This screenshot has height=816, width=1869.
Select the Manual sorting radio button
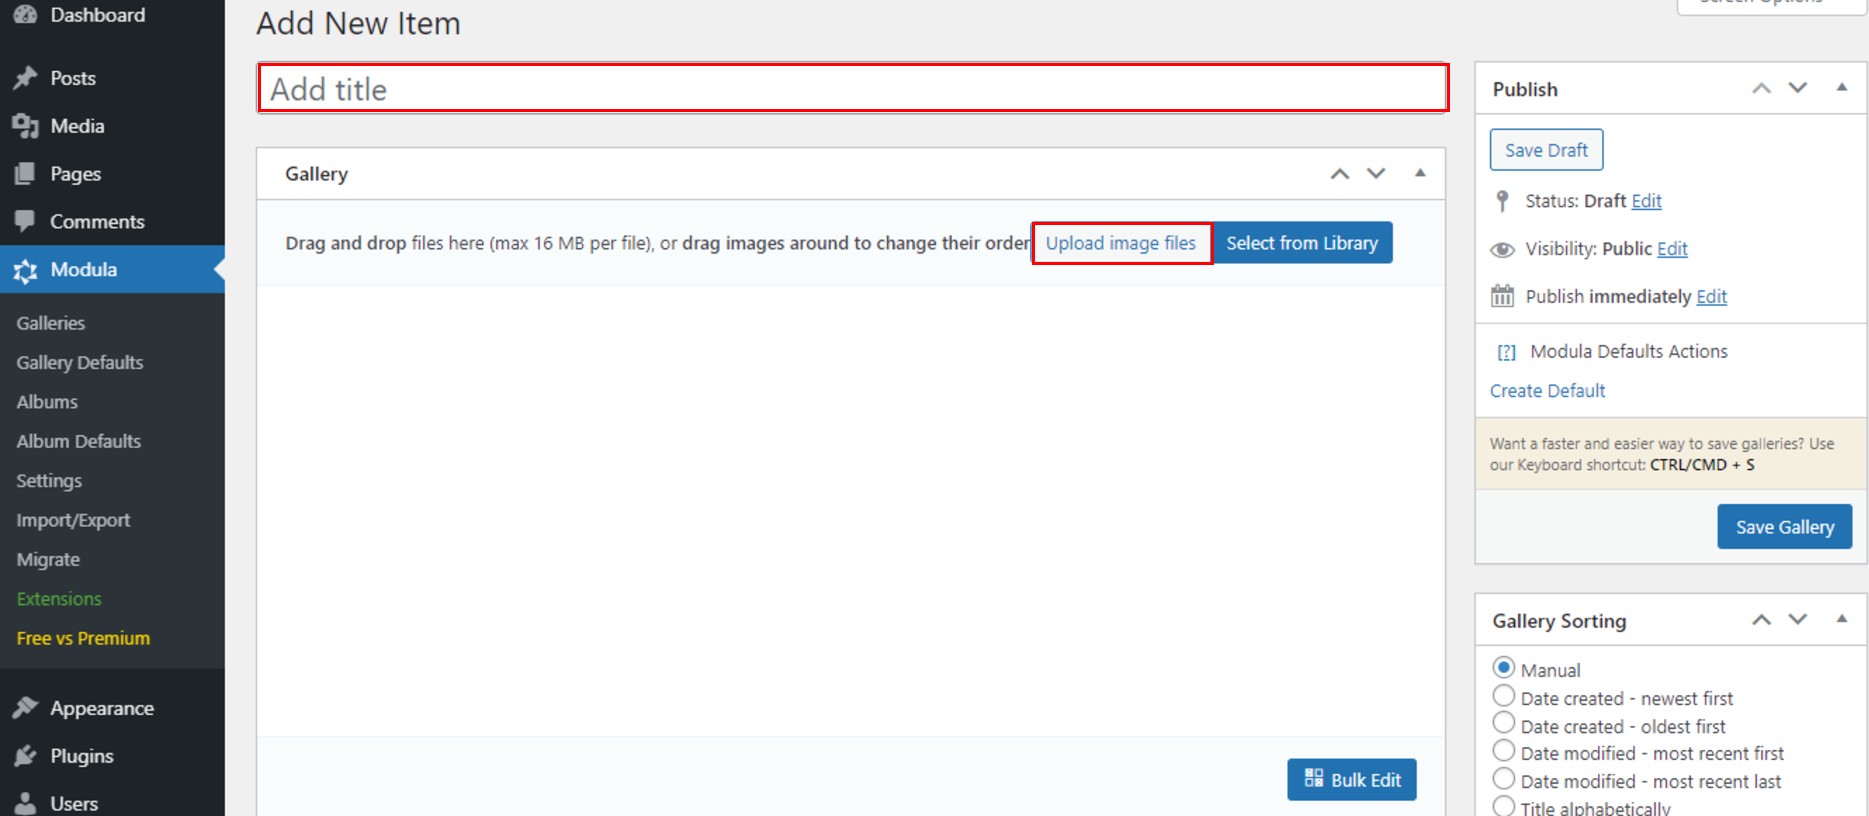1503,667
